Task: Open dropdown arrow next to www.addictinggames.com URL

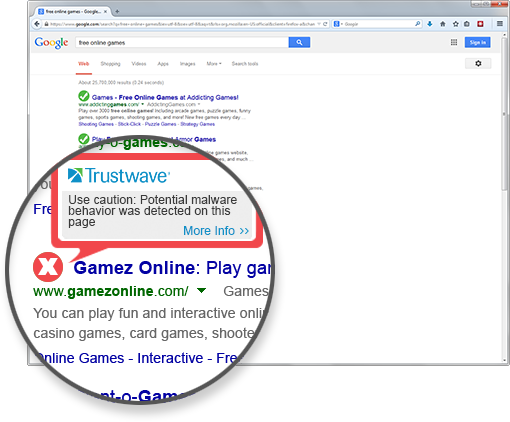Action: pos(143,104)
